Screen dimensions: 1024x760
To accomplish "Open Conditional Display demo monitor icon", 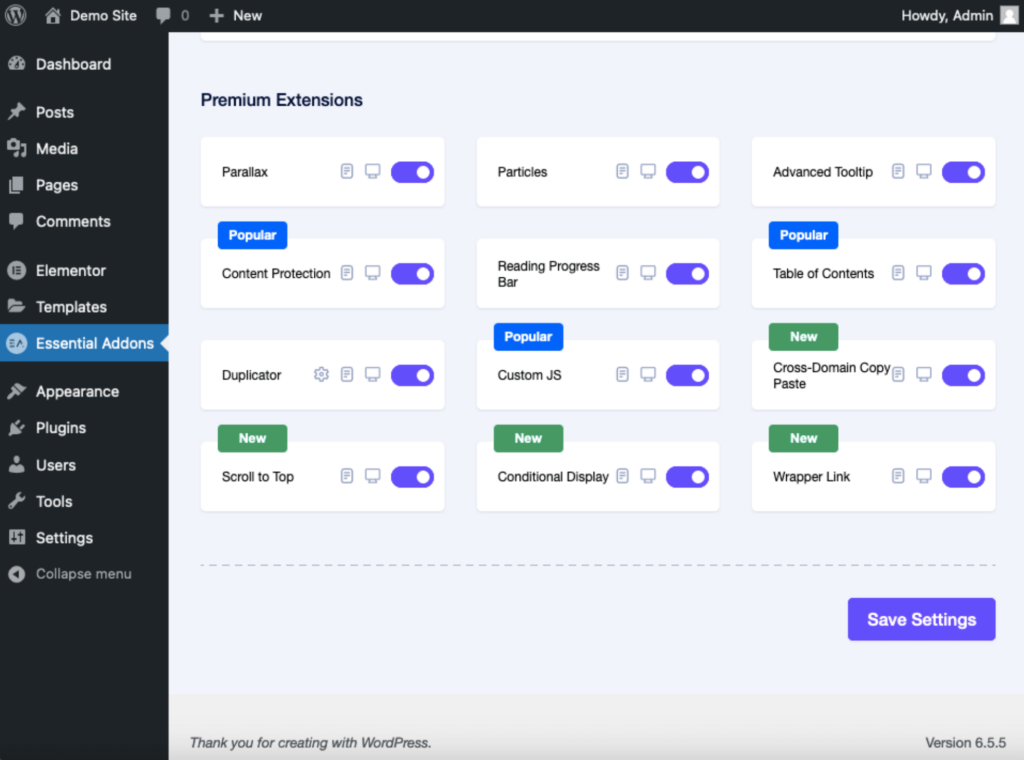I will (648, 476).
